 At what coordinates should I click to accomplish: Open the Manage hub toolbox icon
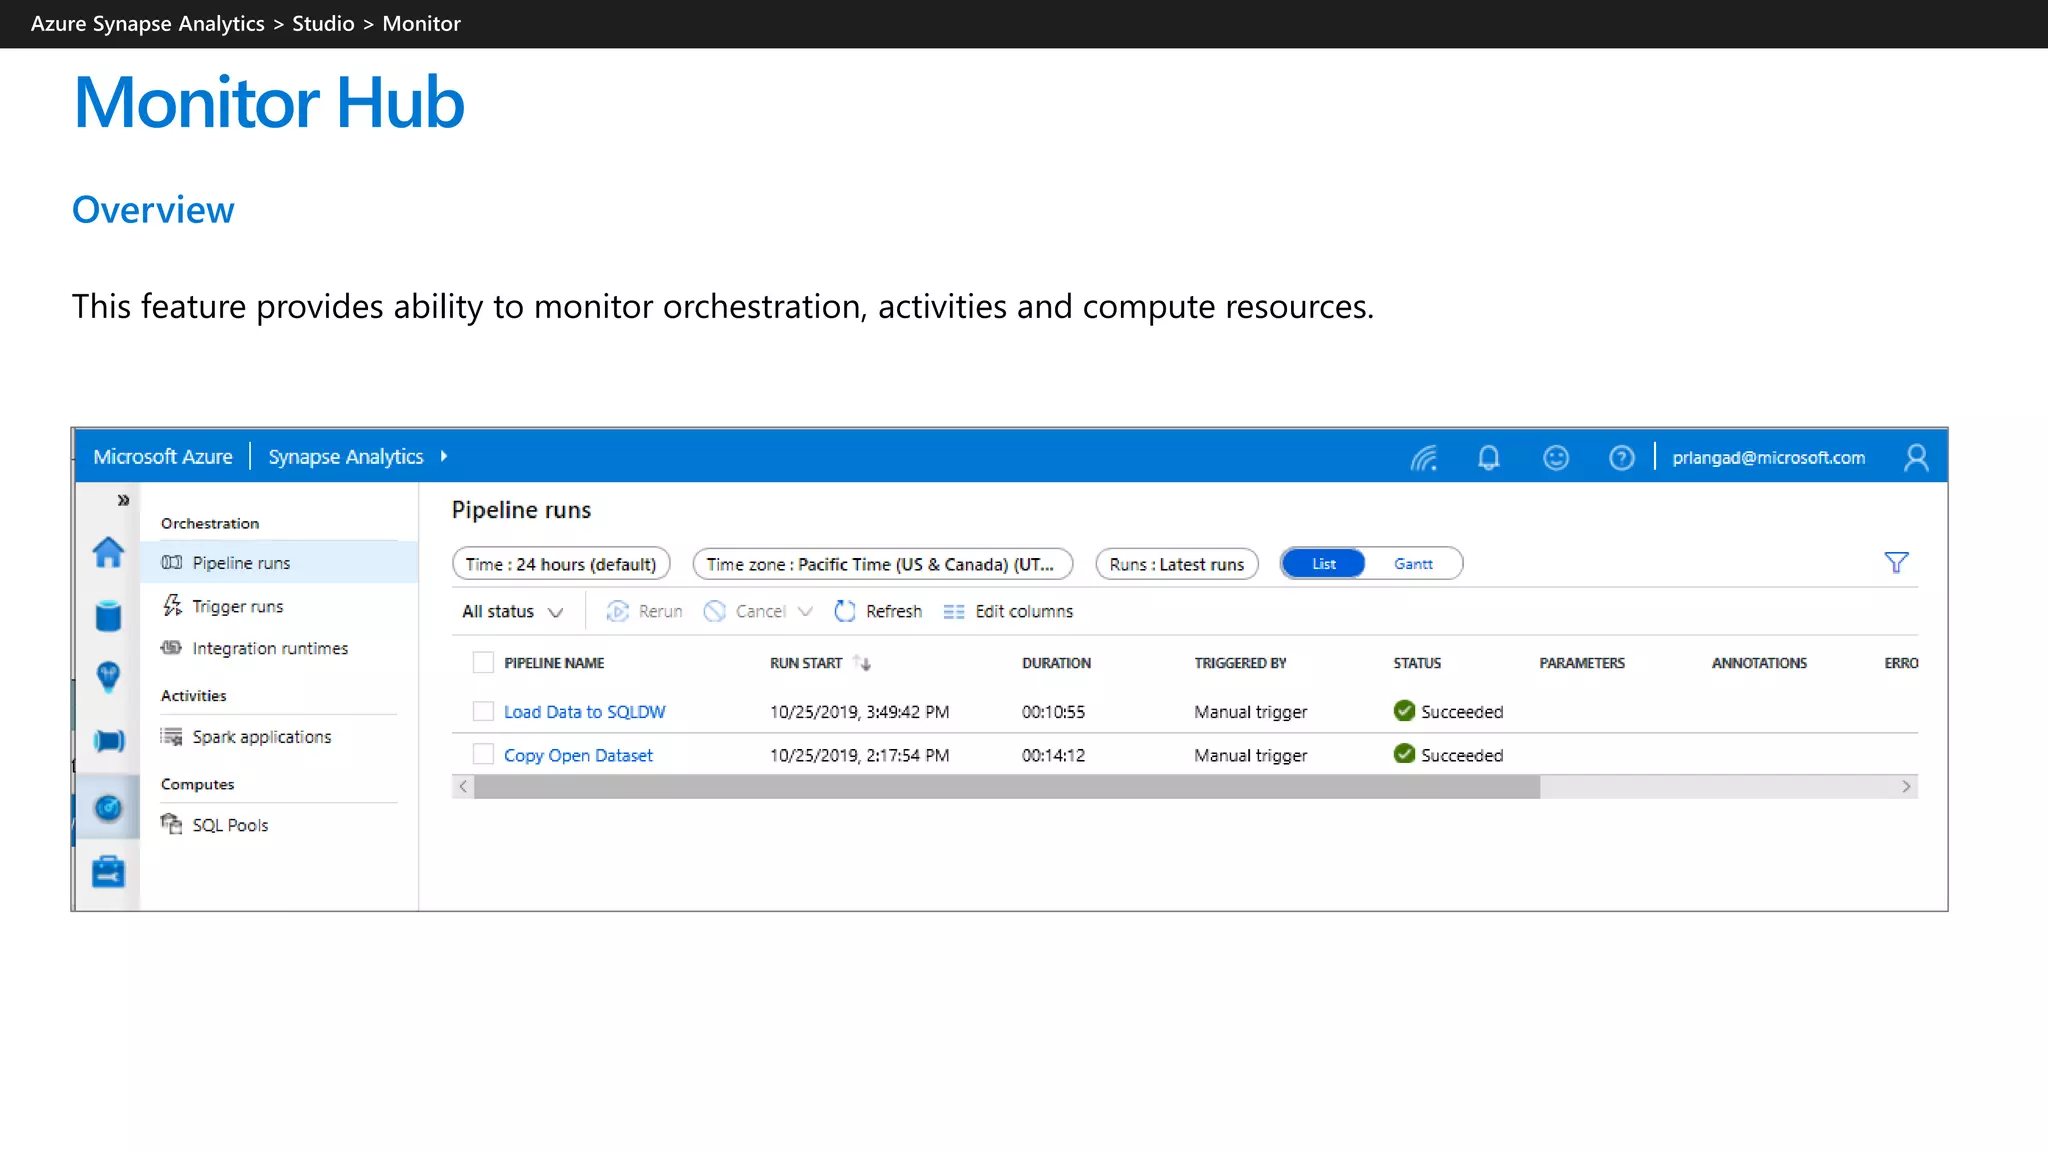108,871
